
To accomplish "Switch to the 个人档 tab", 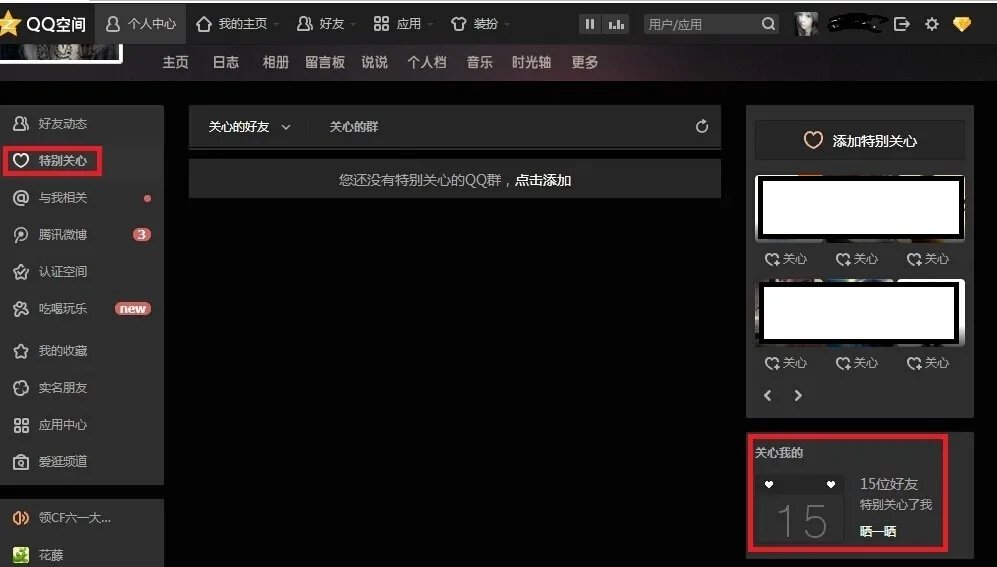I will tap(427, 62).
